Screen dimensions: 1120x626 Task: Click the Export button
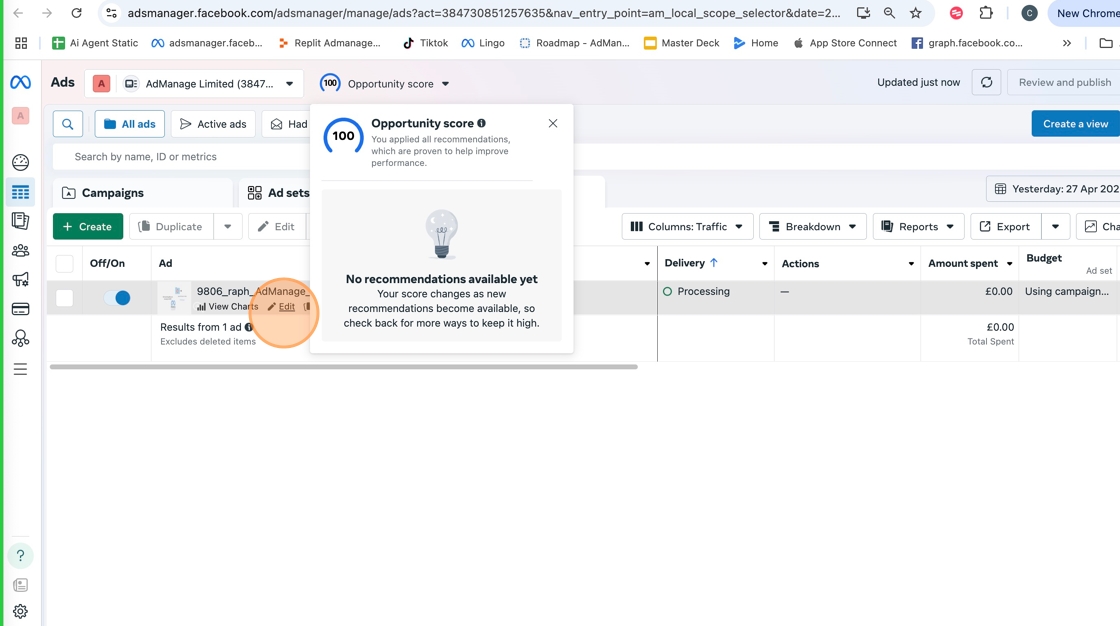click(1004, 227)
